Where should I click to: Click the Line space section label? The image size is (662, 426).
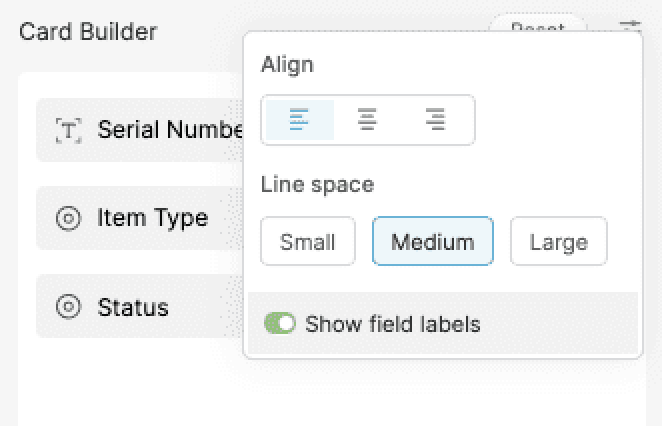(317, 185)
